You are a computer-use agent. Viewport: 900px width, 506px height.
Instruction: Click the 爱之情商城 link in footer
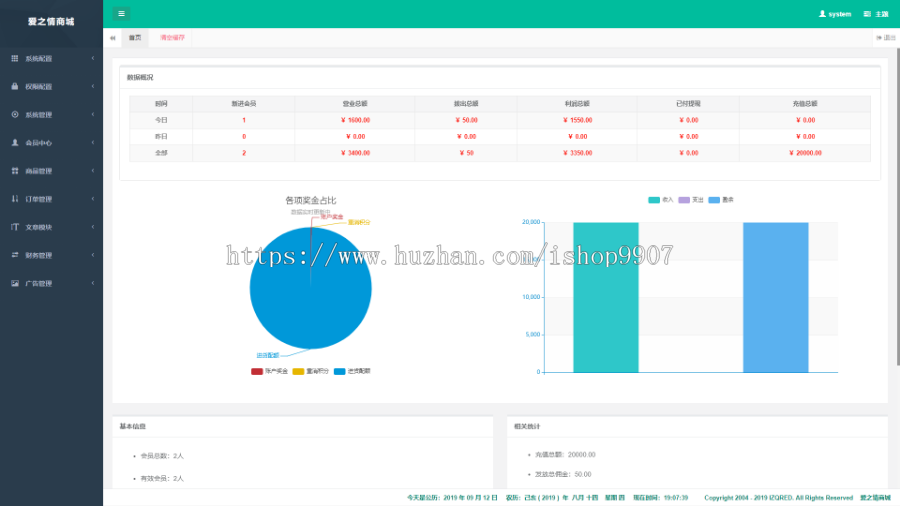pos(875,498)
